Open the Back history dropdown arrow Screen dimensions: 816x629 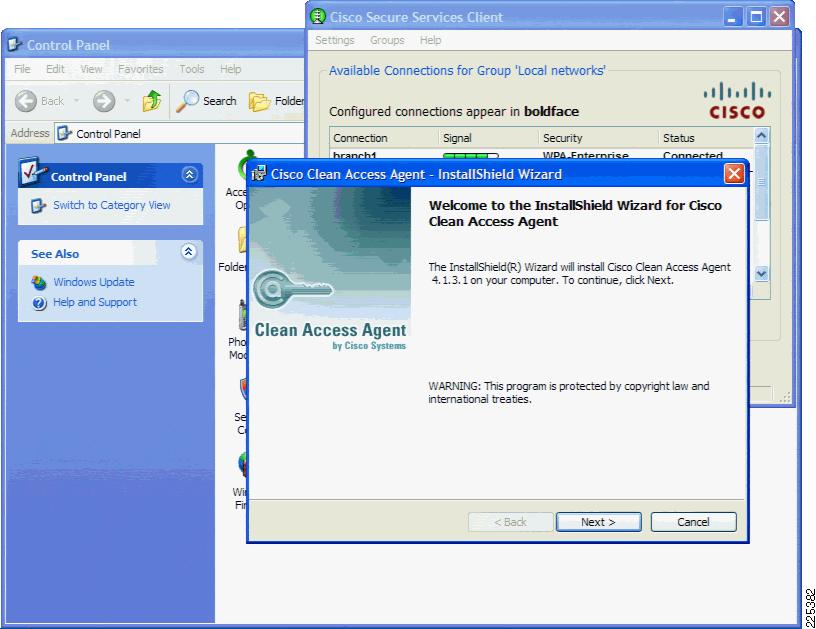(x=76, y=100)
